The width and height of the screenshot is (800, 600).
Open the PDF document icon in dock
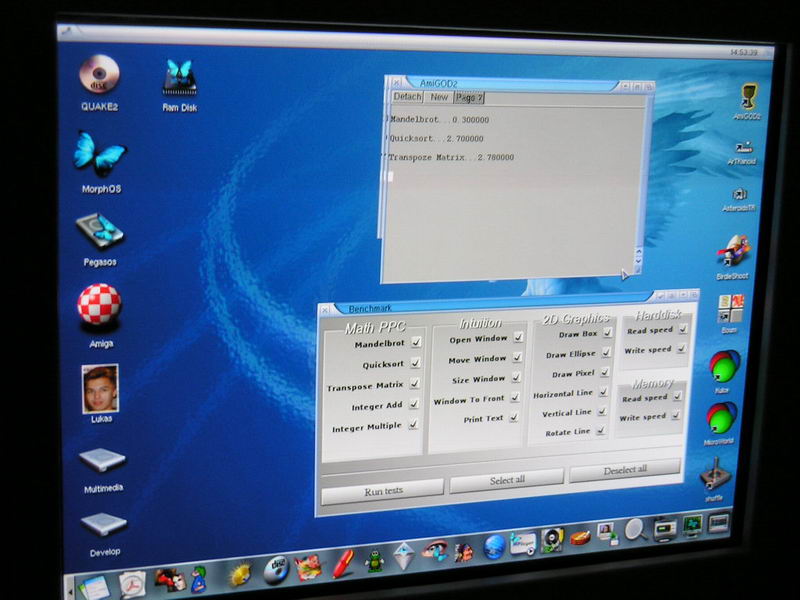click(x=133, y=583)
